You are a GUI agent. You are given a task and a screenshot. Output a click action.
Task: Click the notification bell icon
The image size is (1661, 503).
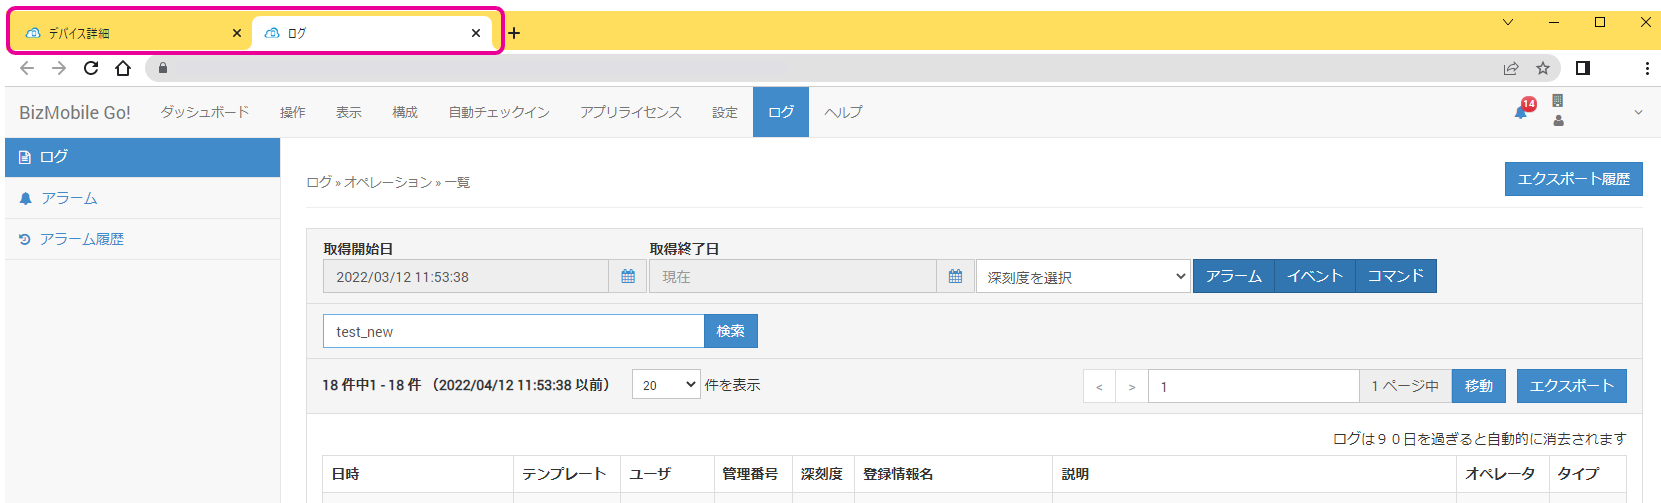tap(1522, 111)
